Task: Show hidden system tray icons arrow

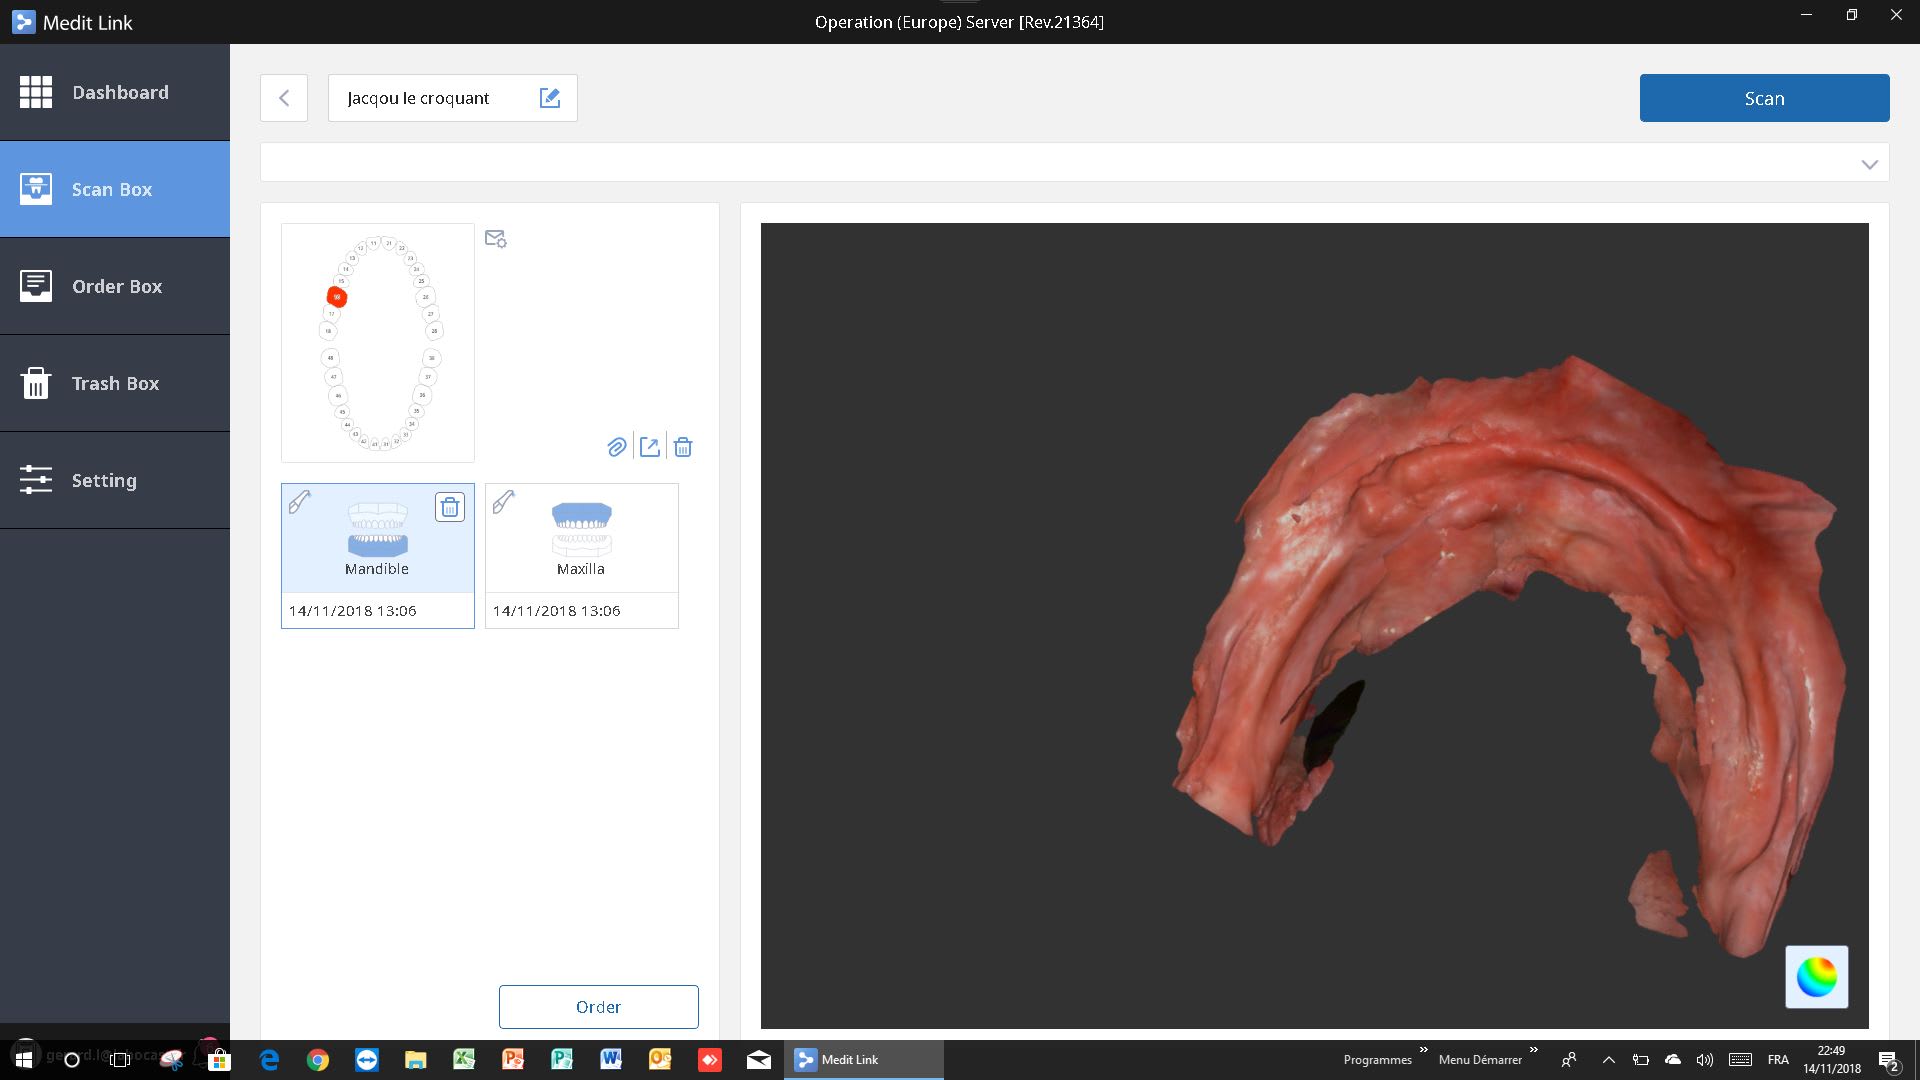Action: (x=1608, y=1060)
